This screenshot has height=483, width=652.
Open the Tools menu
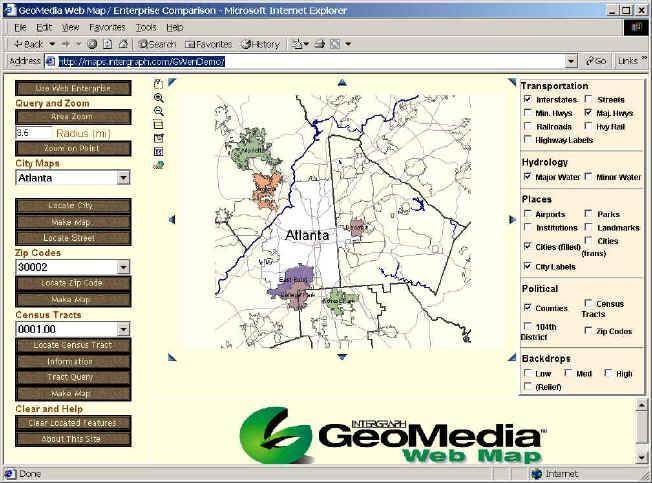146,28
